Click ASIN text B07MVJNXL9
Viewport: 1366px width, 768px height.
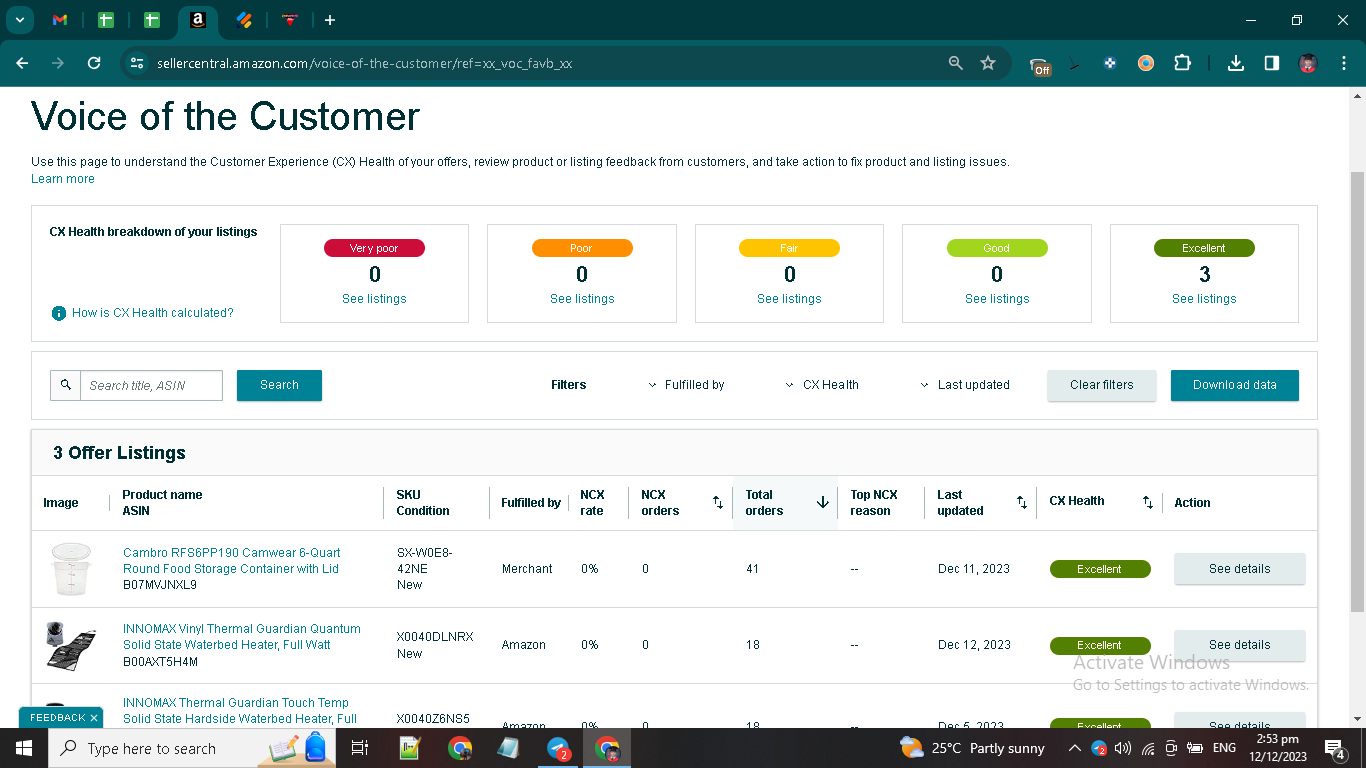pyautogui.click(x=160, y=585)
